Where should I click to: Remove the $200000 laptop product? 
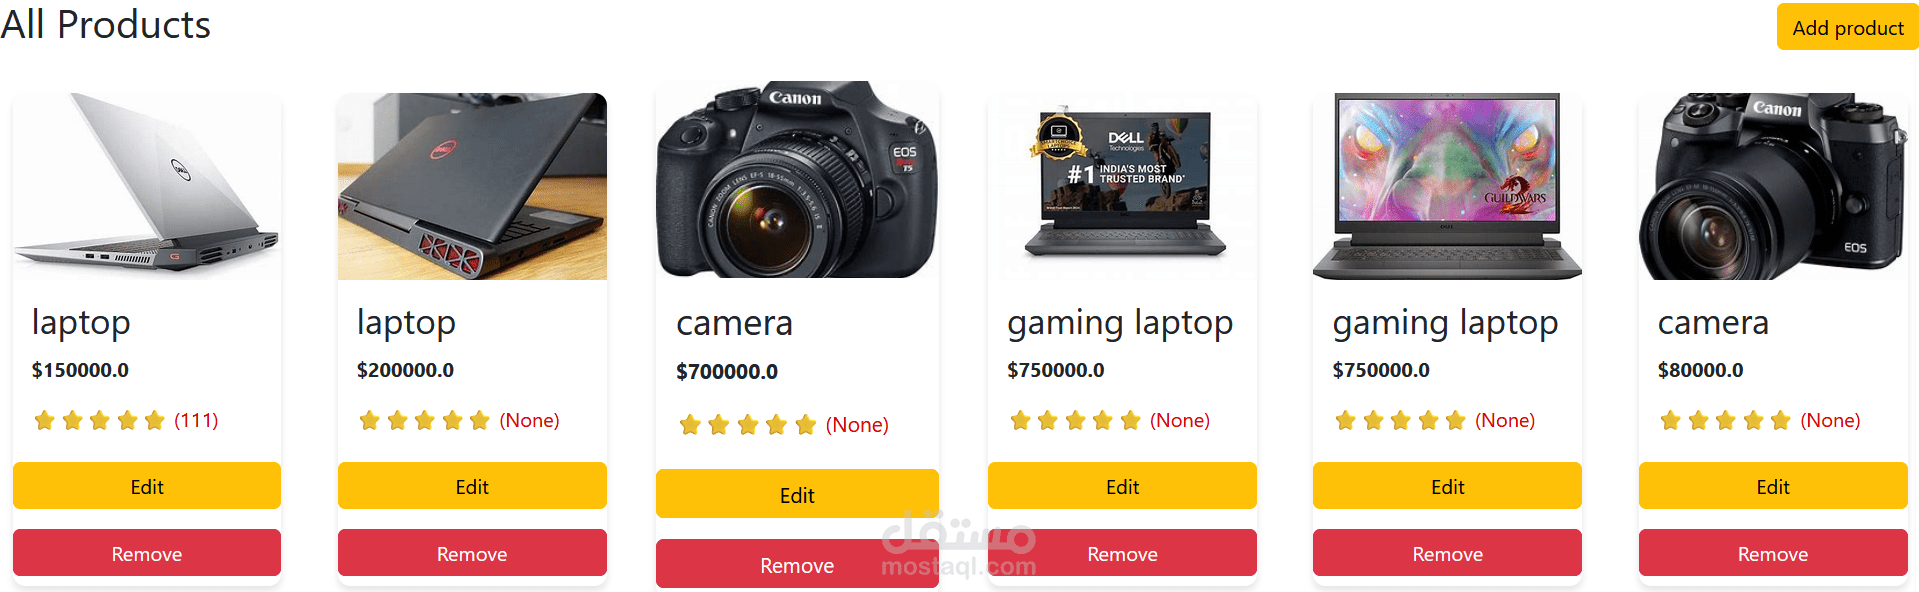(472, 553)
